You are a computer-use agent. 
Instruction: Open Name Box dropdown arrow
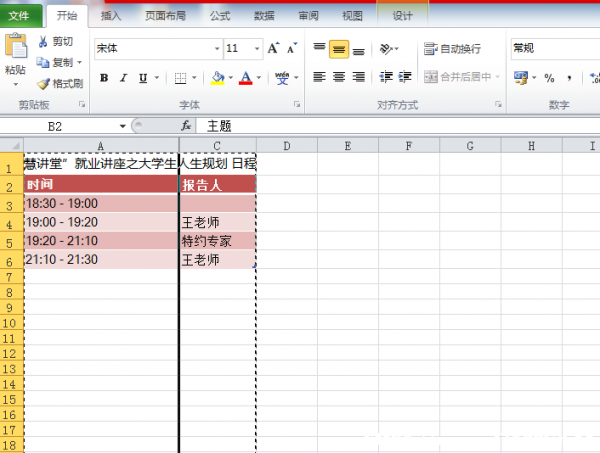tap(122, 126)
